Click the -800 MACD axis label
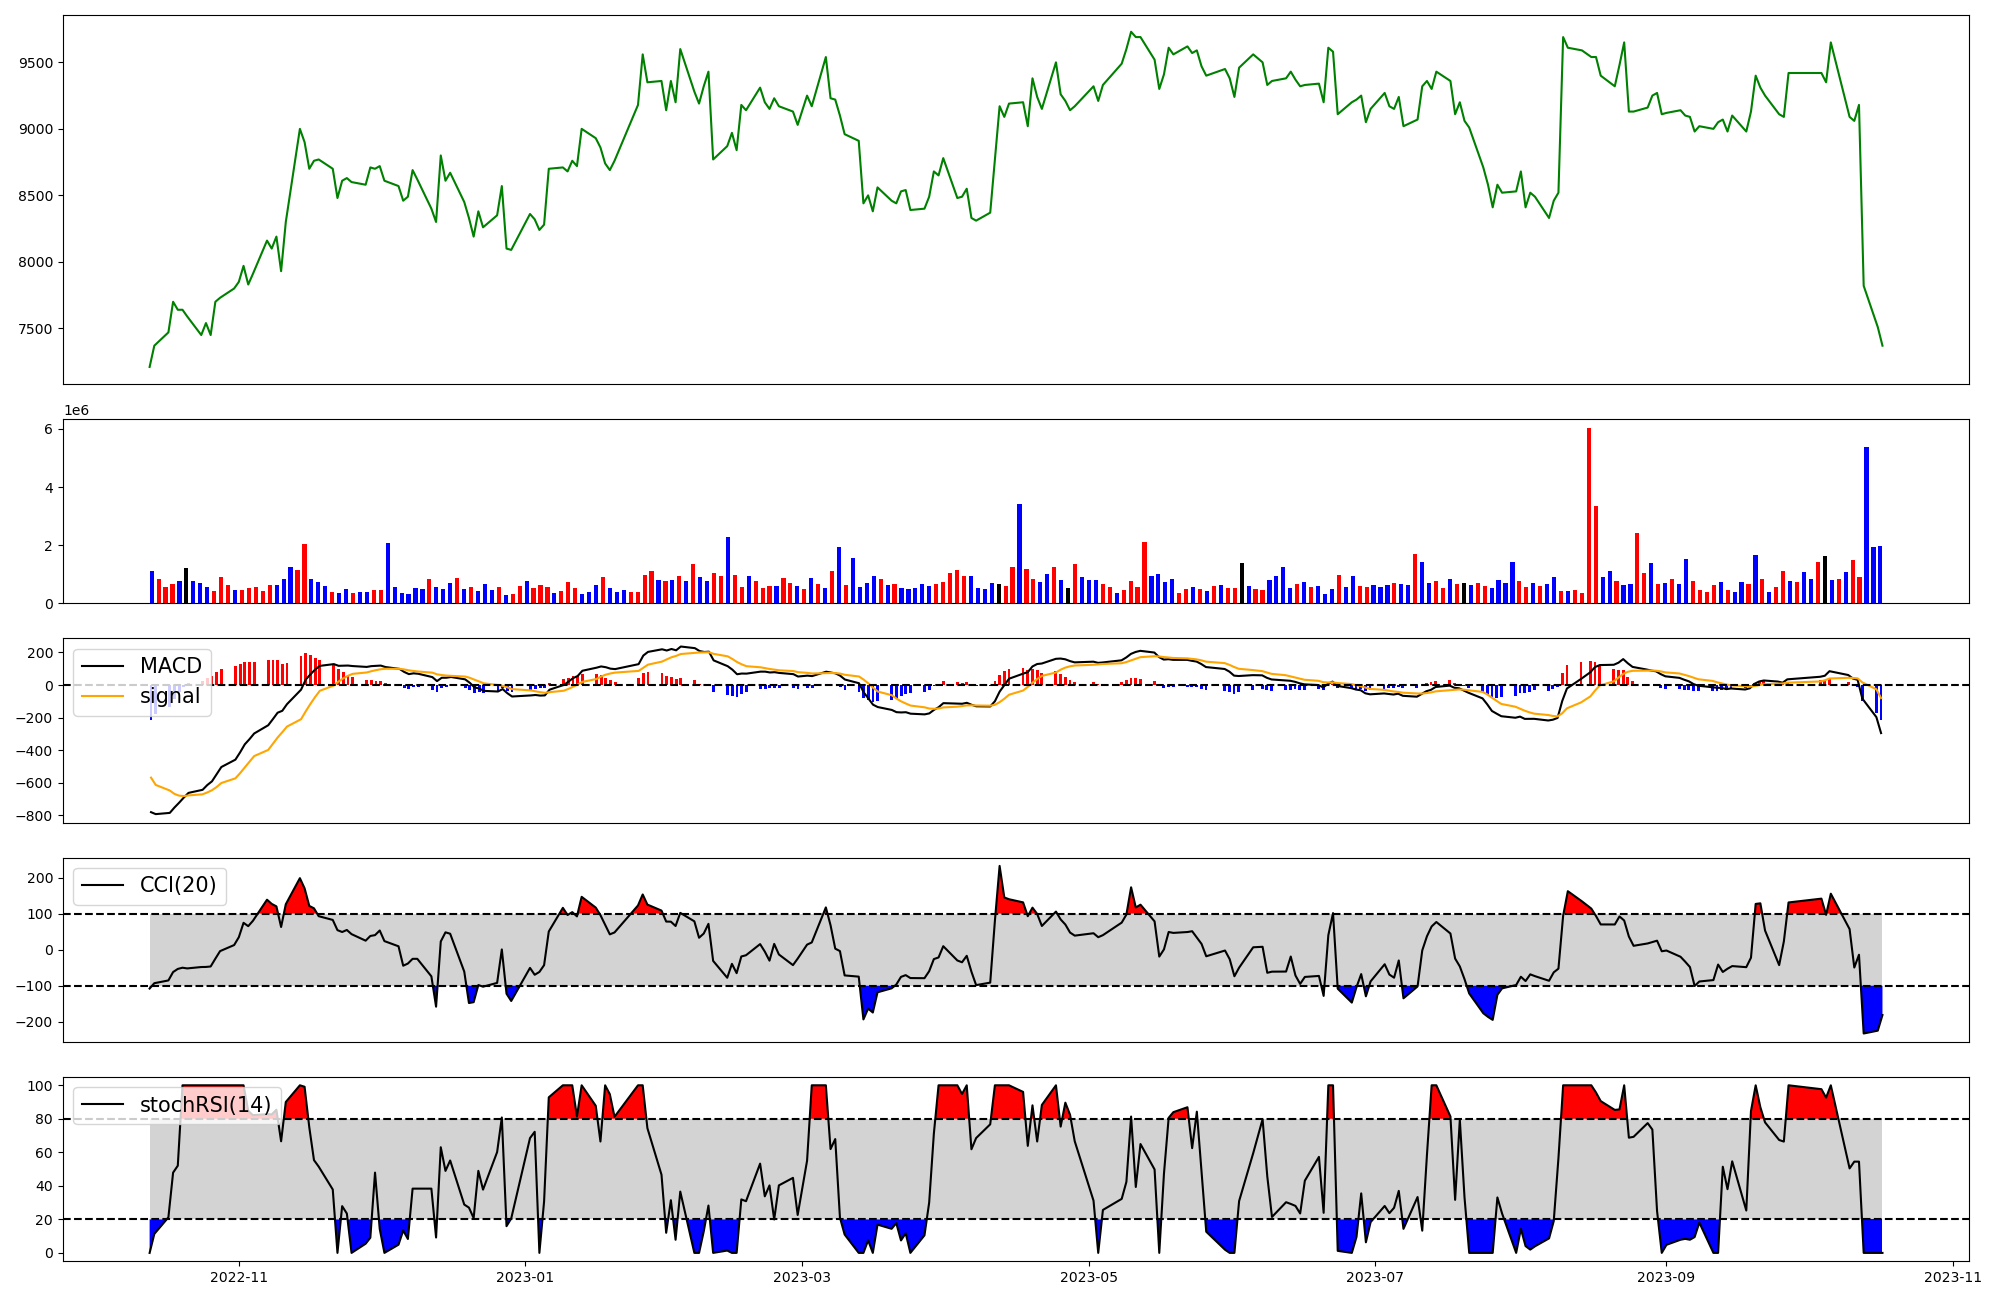 click(x=34, y=816)
